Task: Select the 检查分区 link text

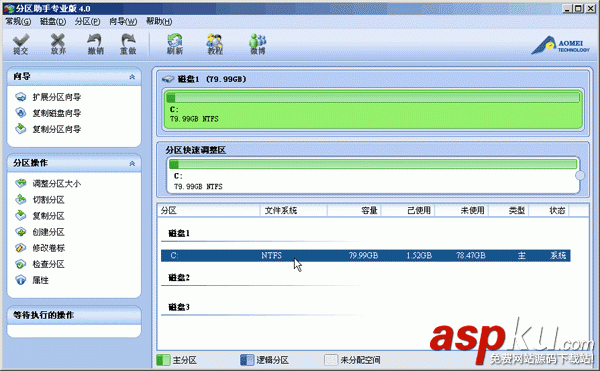Action: point(48,264)
